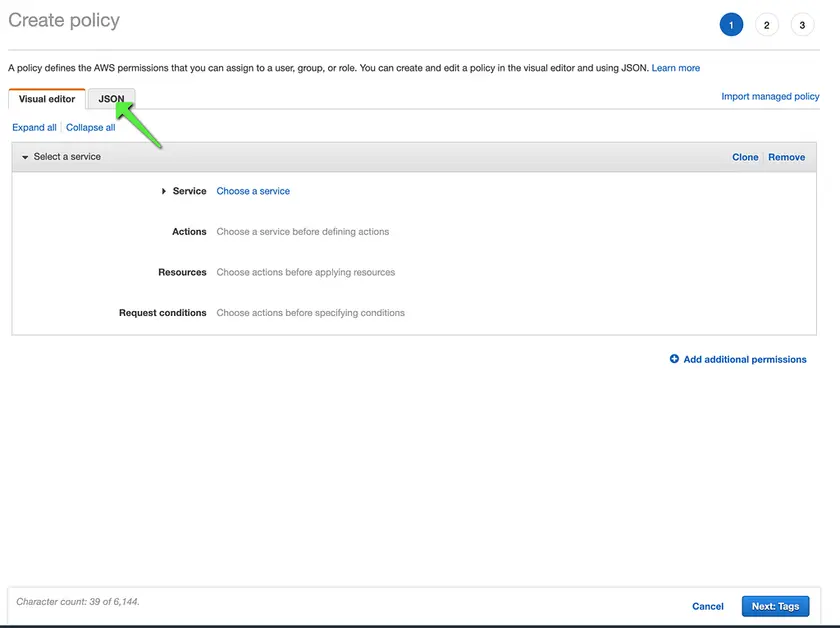
Task: Click the plus icon for additional permissions
Action: [x=674, y=359]
